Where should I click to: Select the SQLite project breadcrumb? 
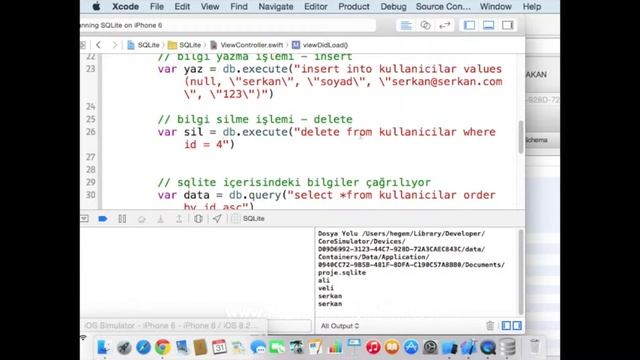pos(144,45)
